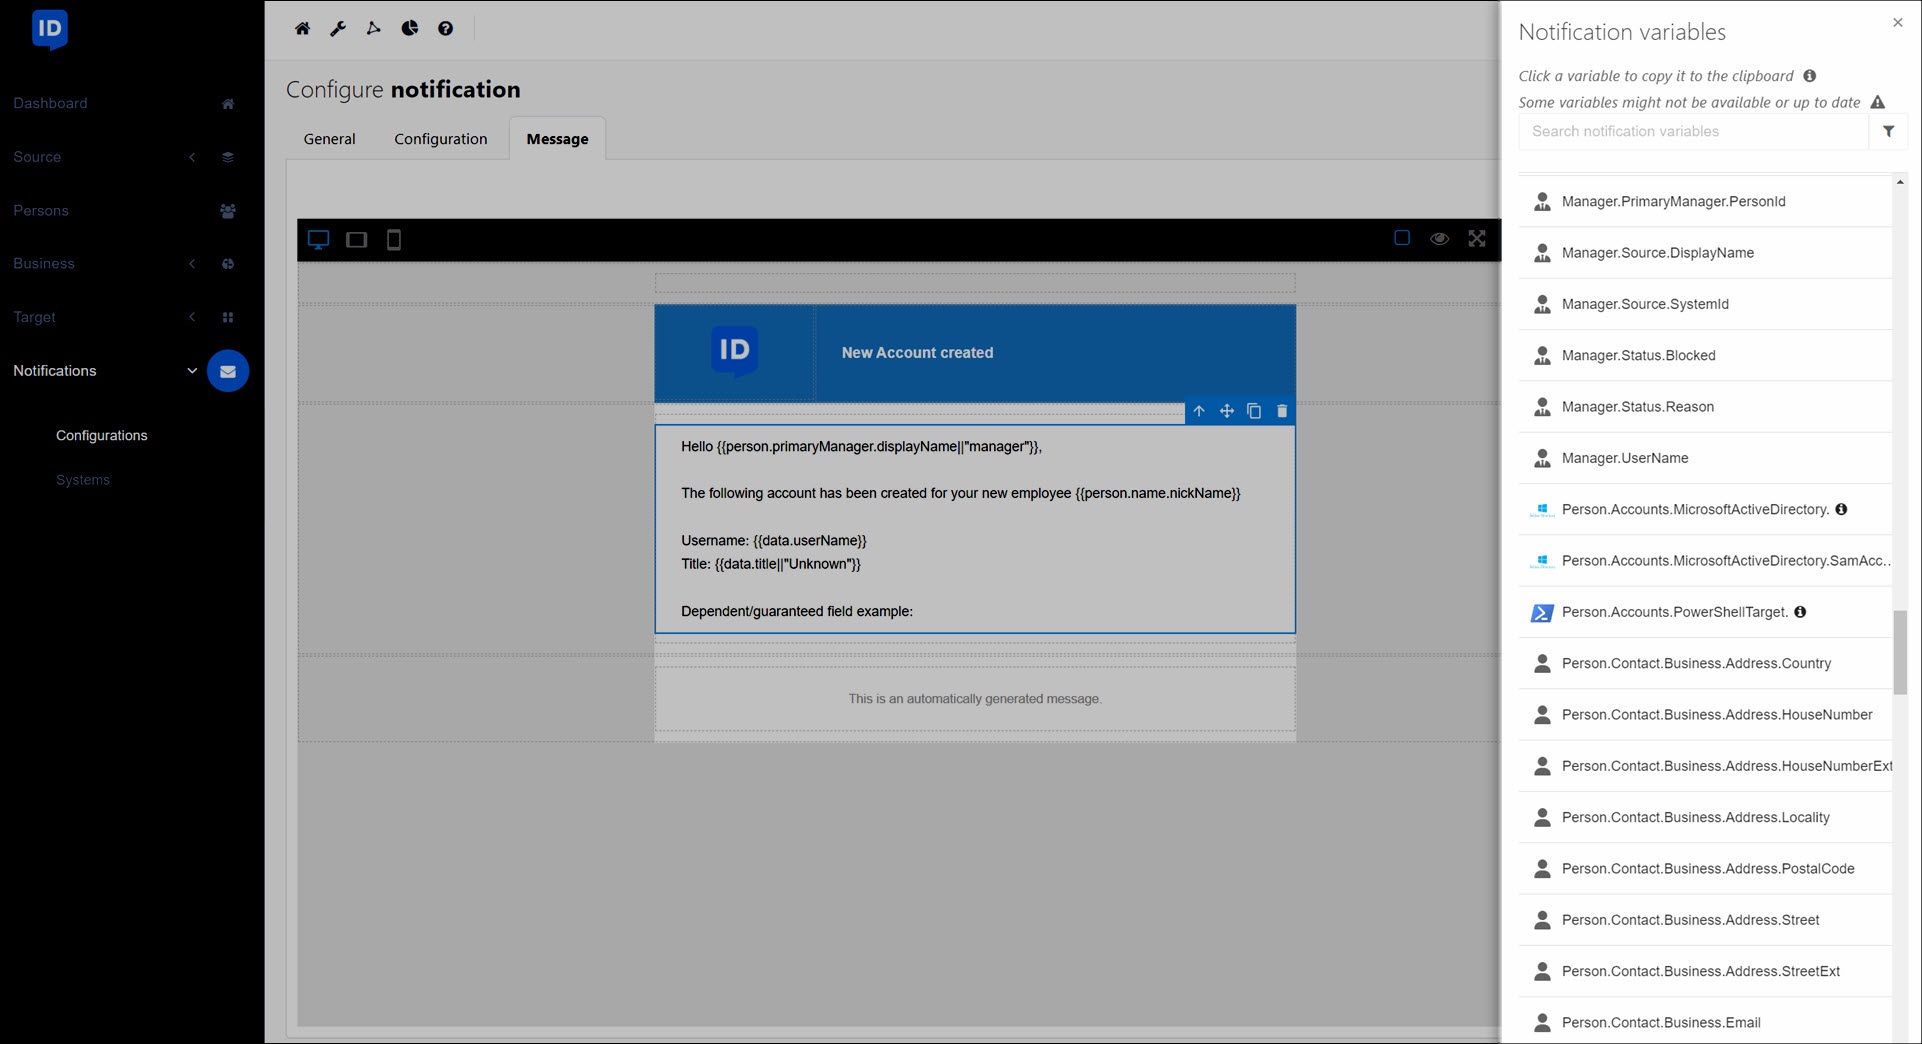1922x1044 pixels.
Task: Click the home icon in top toolbar
Action: 302,28
